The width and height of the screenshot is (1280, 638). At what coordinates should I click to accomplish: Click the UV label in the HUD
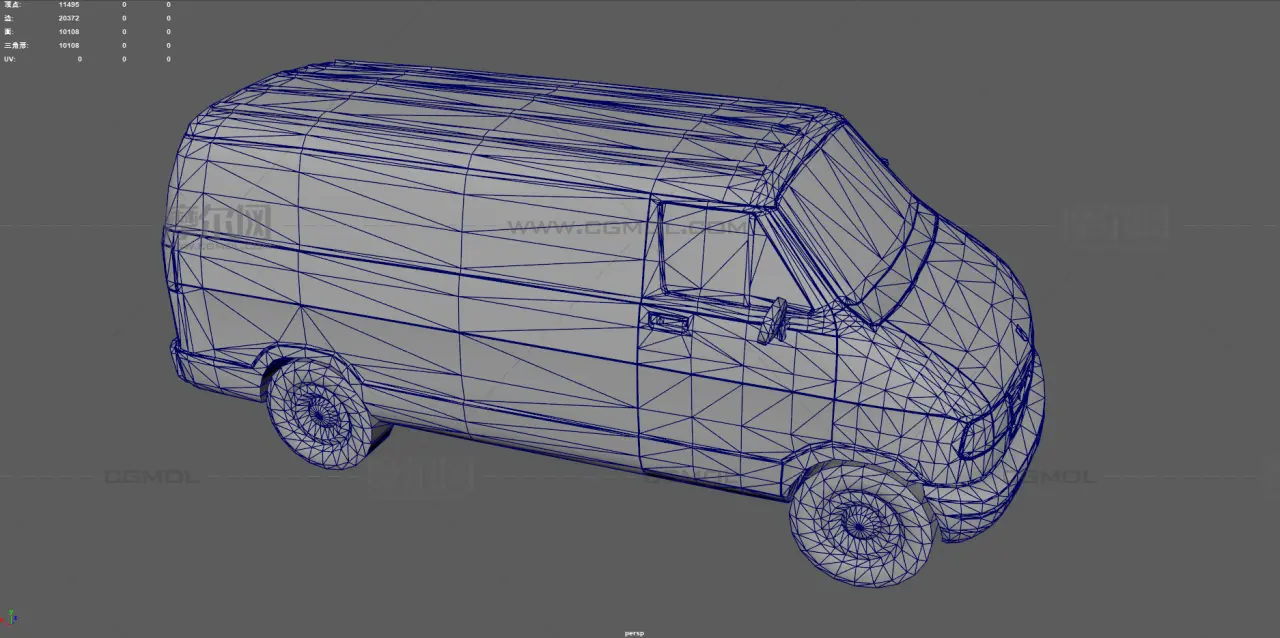(x=10, y=59)
